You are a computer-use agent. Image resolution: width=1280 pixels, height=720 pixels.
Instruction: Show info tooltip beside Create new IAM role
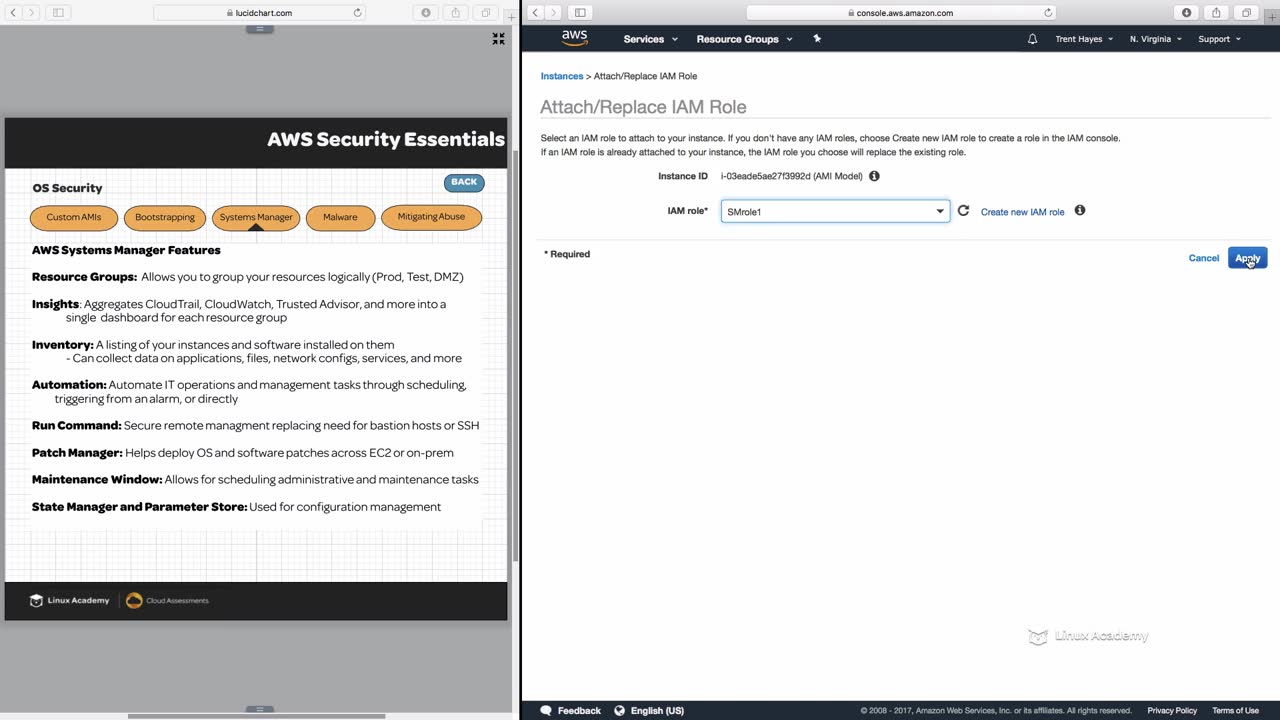[1080, 211]
